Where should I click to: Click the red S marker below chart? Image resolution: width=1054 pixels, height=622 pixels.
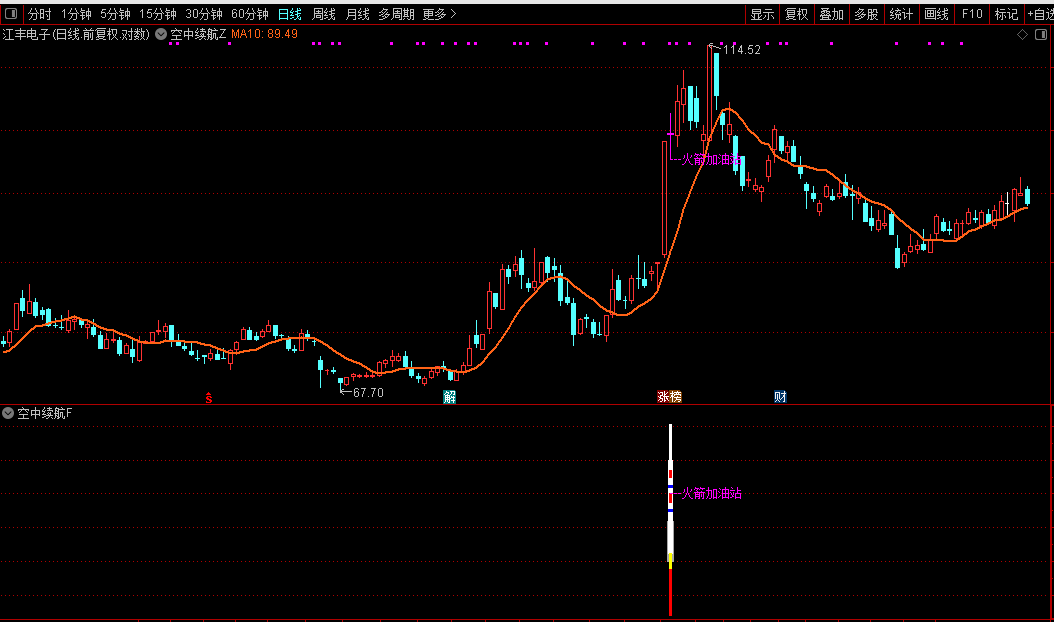tap(209, 398)
